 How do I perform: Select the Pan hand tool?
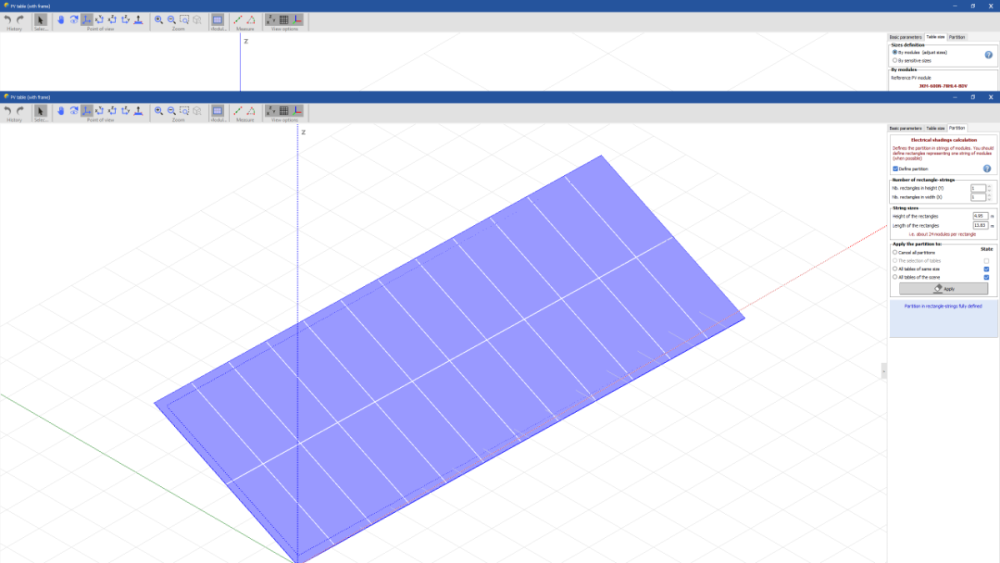point(60,110)
